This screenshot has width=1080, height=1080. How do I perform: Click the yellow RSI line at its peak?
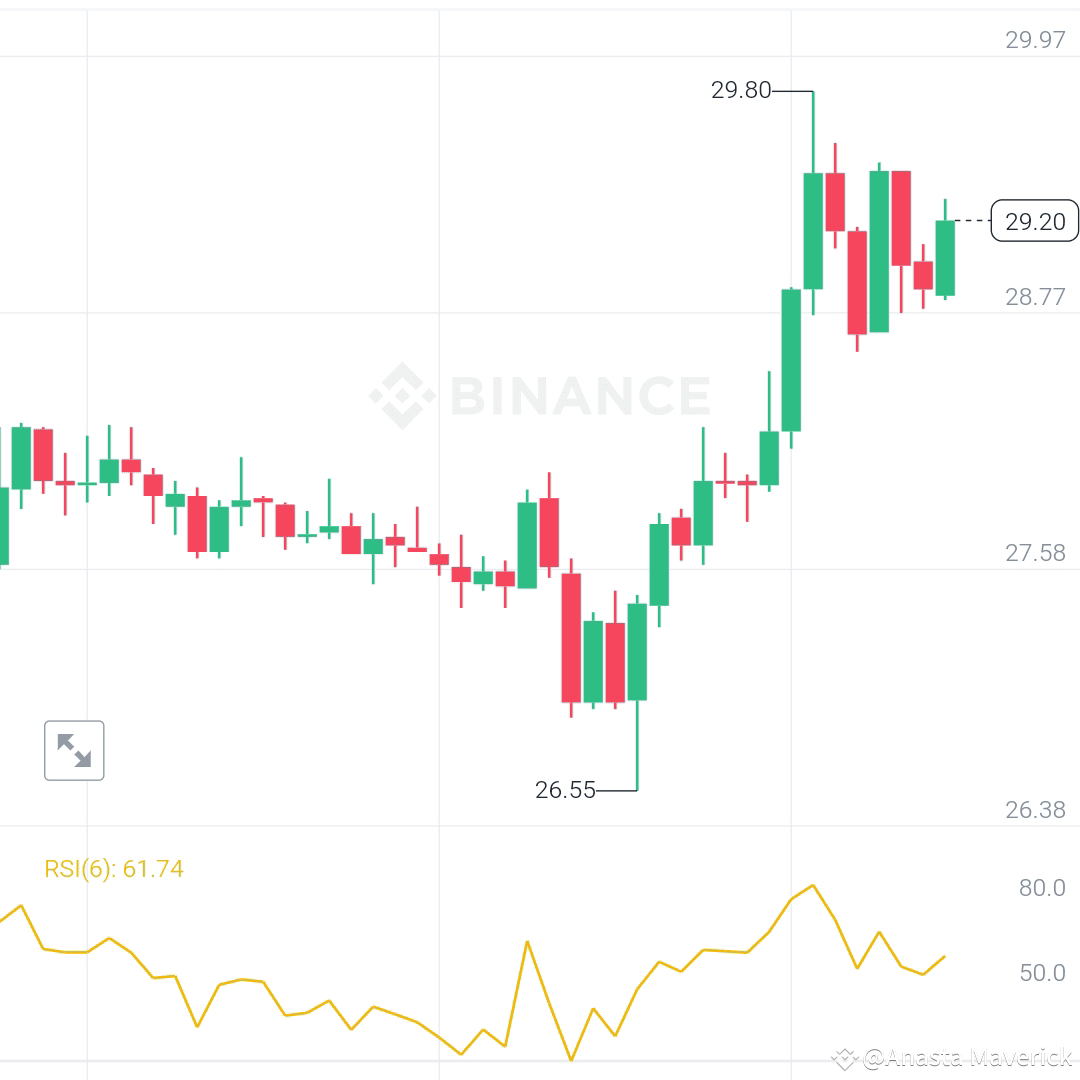812,886
